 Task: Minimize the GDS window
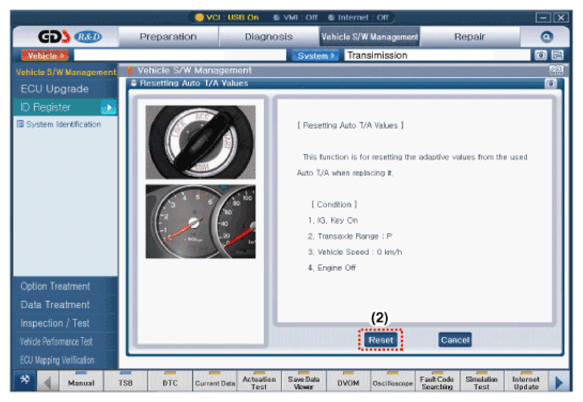point(543,17)
